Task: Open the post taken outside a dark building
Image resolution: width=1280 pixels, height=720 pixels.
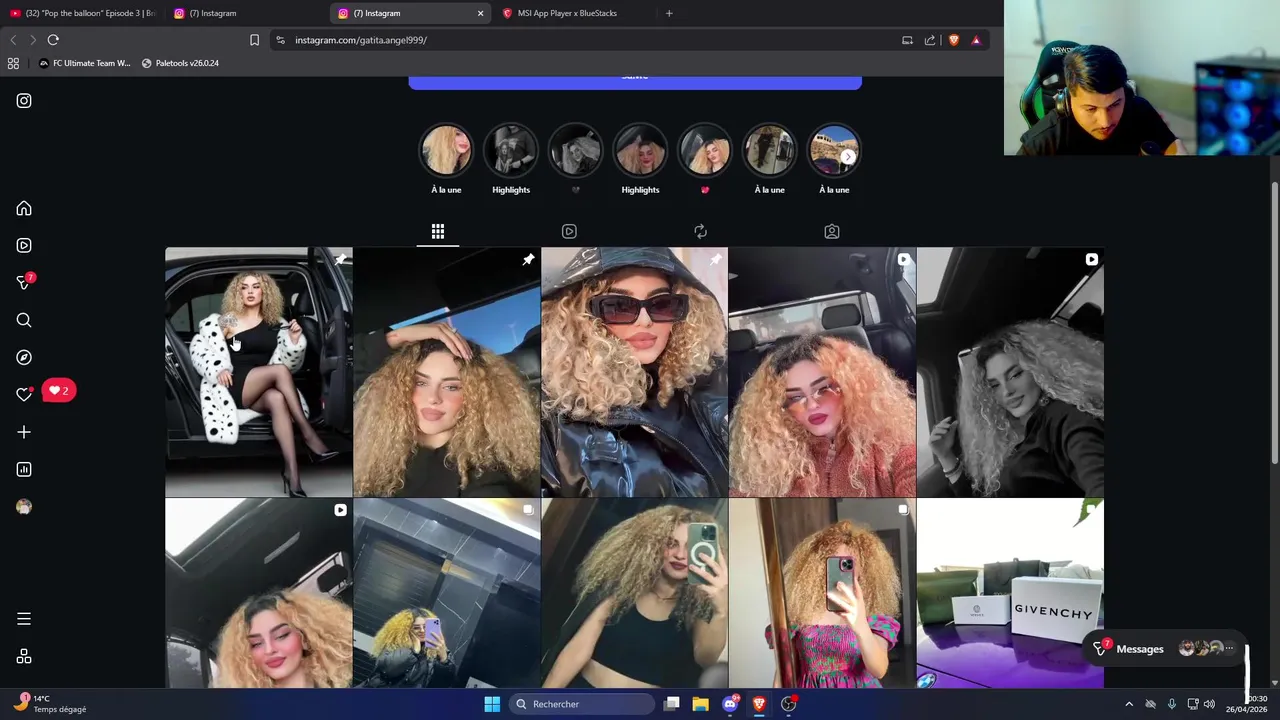Action: click(447, 593)
